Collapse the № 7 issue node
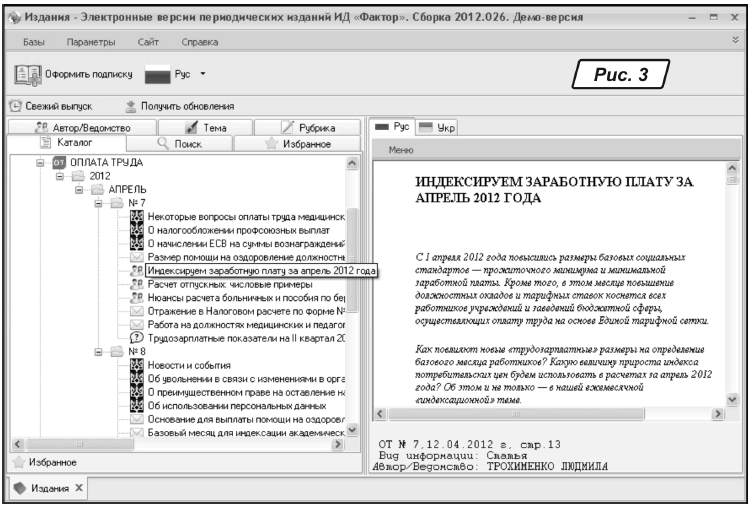Viewport: 750px width, 506px height. (x=97, y=203)
